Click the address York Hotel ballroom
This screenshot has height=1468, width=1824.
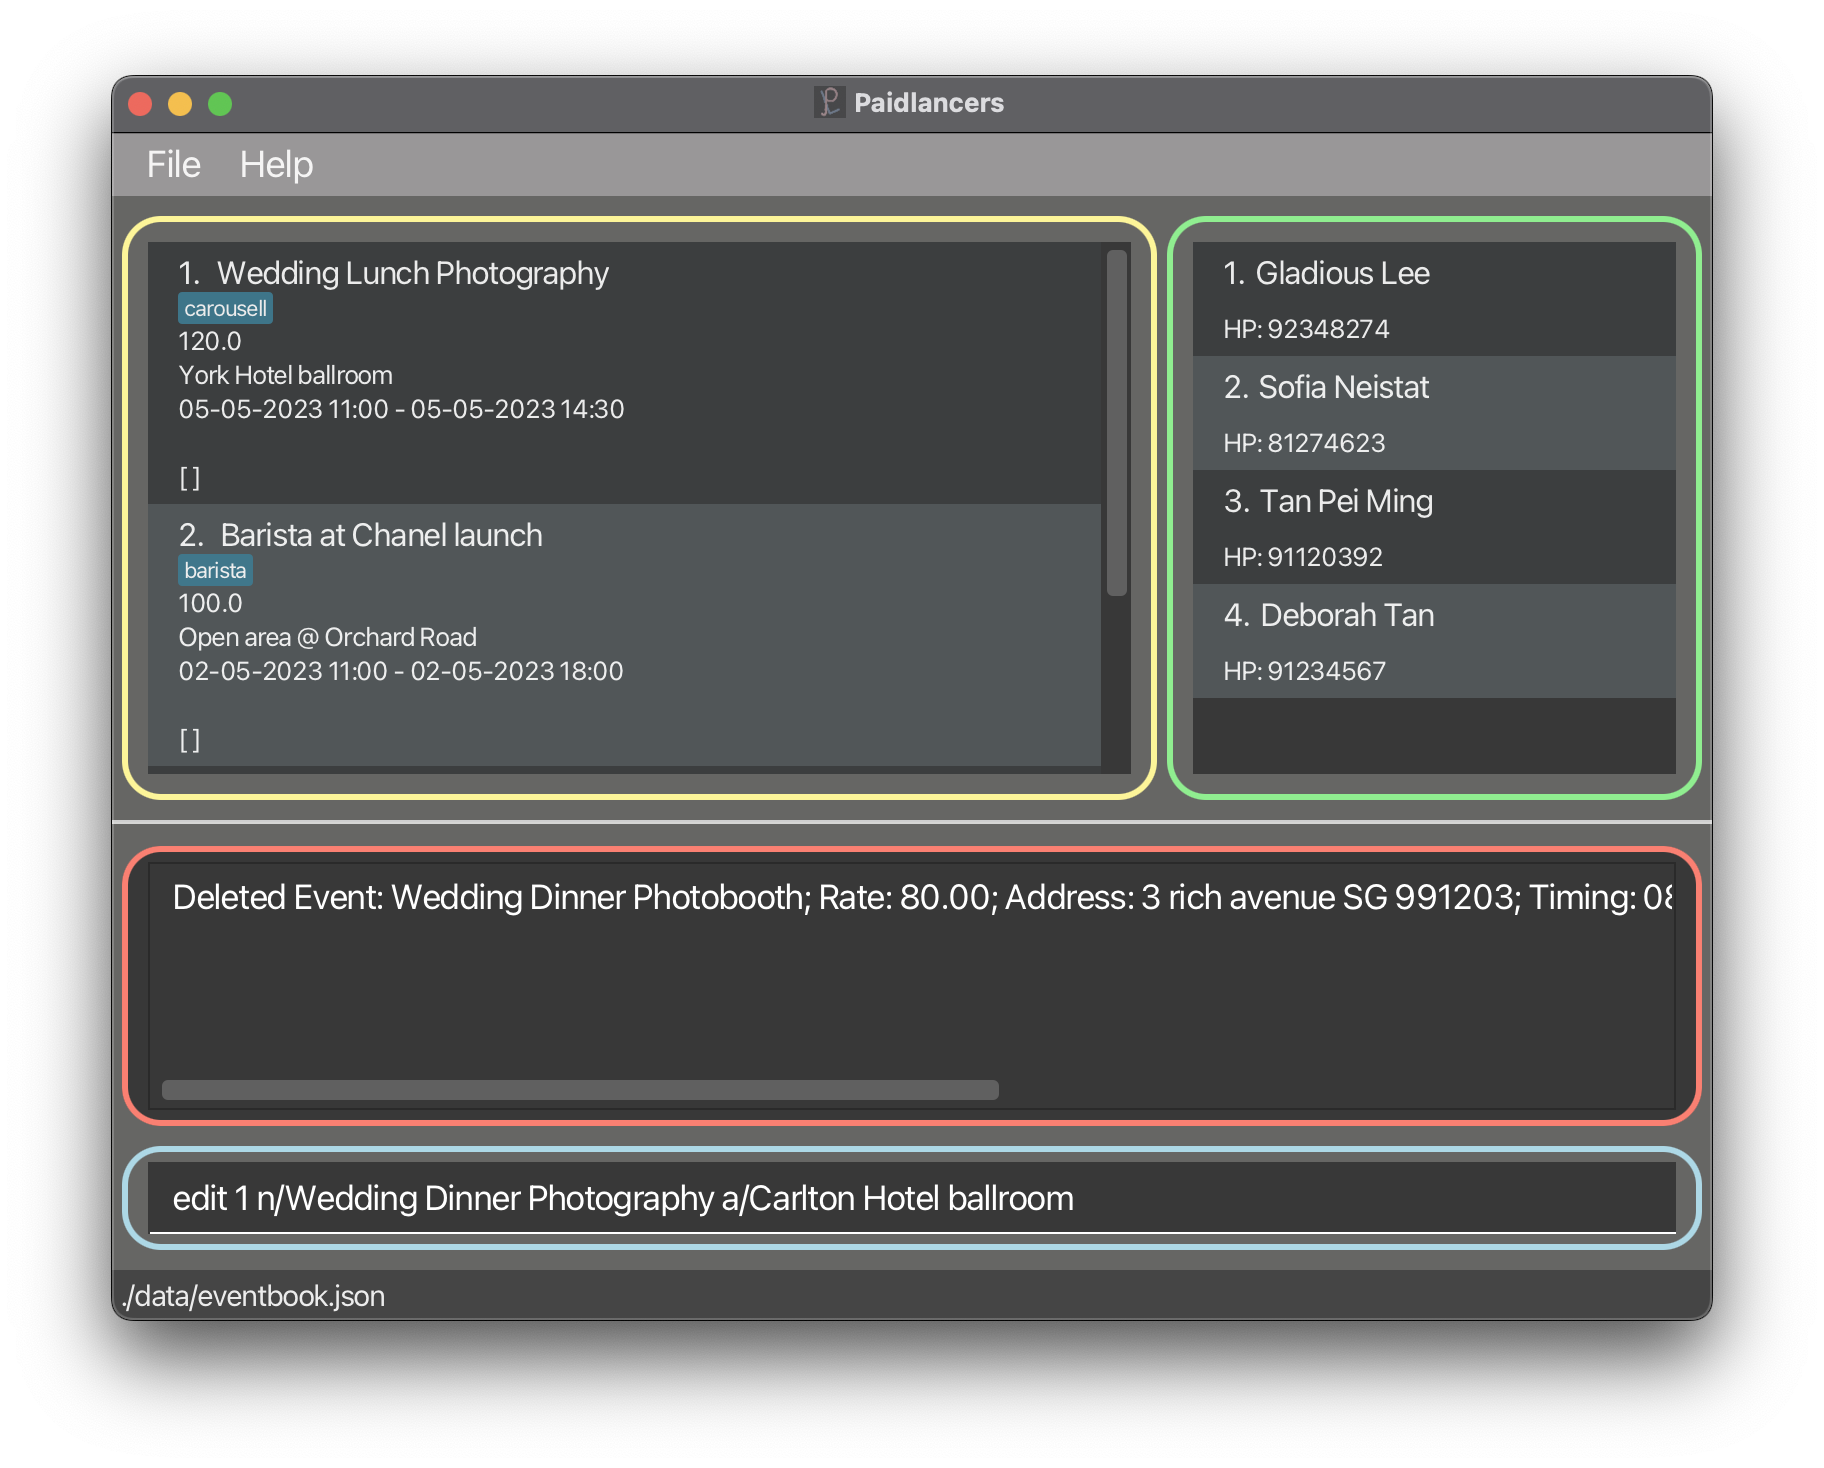[x=285, y=375]
